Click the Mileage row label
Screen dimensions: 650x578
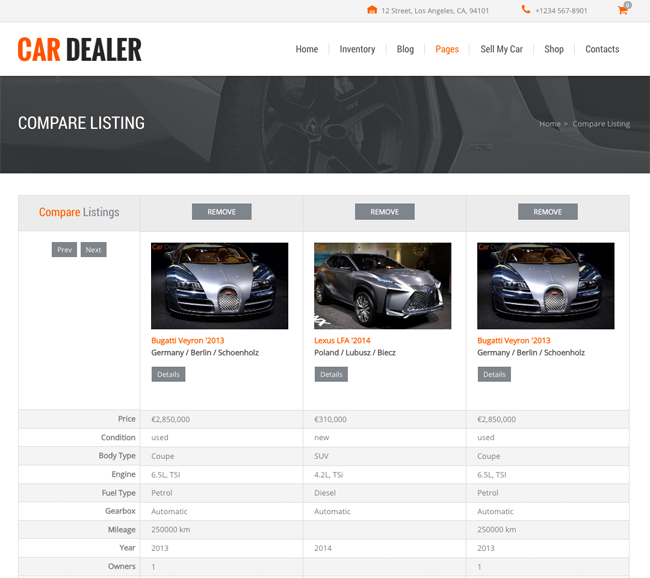click(x=121, y=529)
